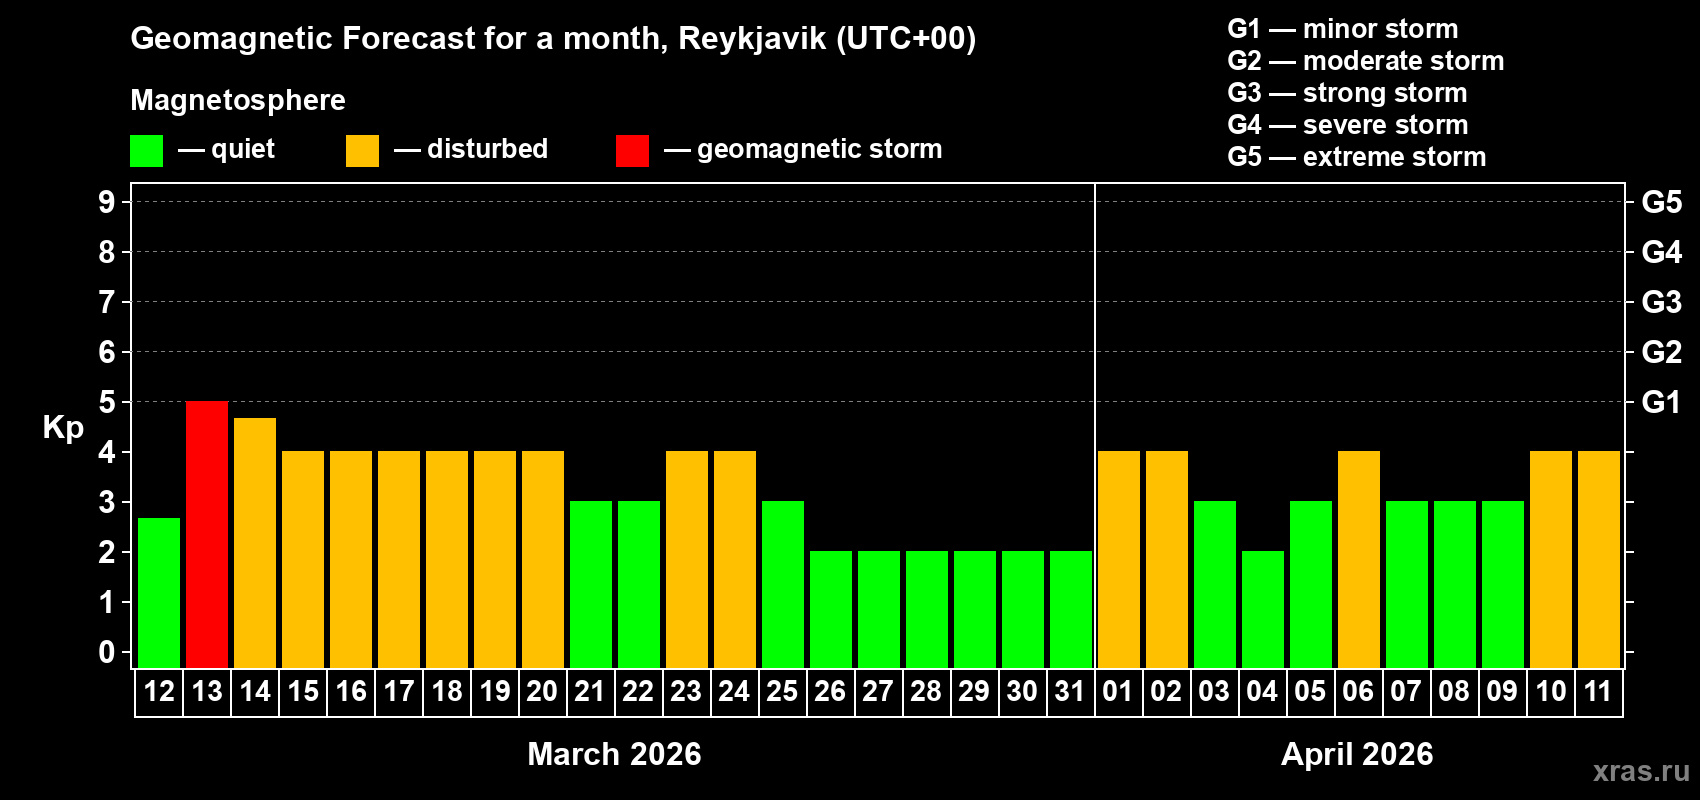Image resolution: width=1700 pixels, height=800 pixels.
Task: Click the April 2026 month label
Action: click(x=1357, y=754)
